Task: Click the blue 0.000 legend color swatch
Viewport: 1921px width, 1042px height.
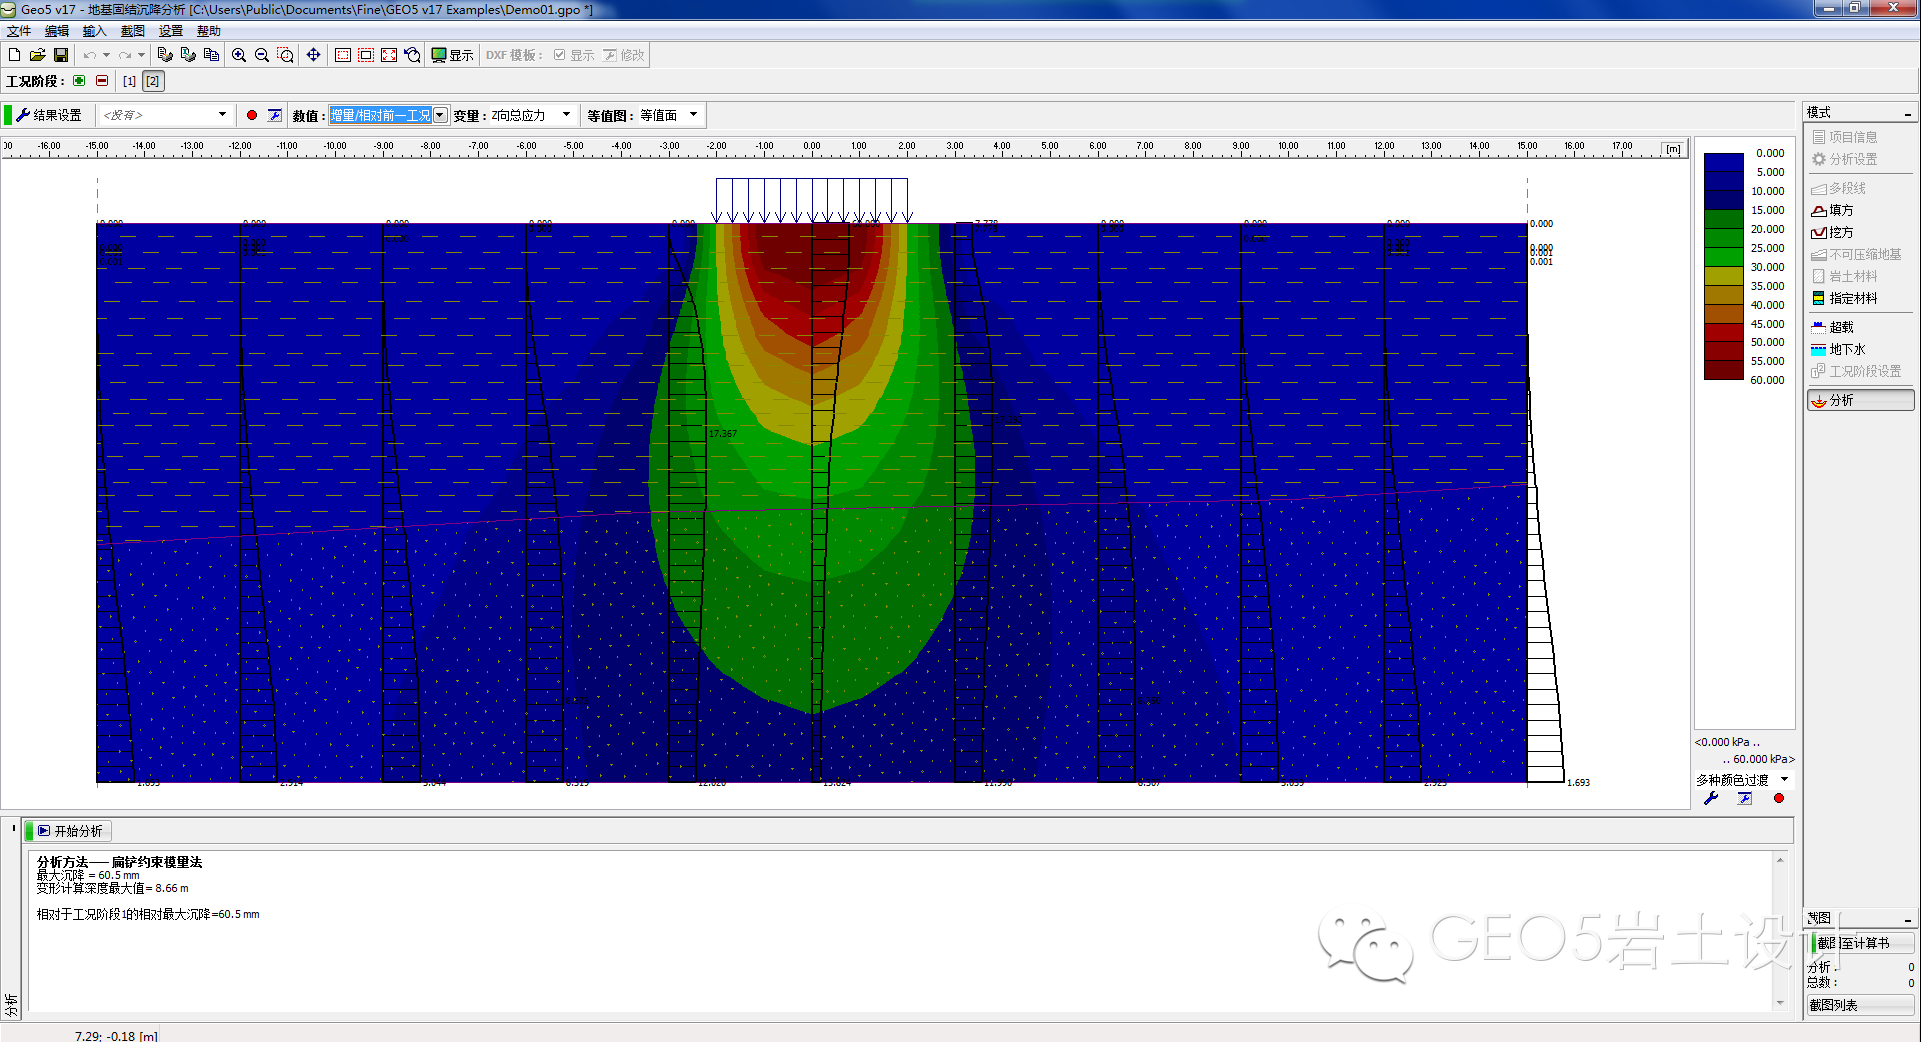Action: pyautogui.click(x=1724, y=162)
